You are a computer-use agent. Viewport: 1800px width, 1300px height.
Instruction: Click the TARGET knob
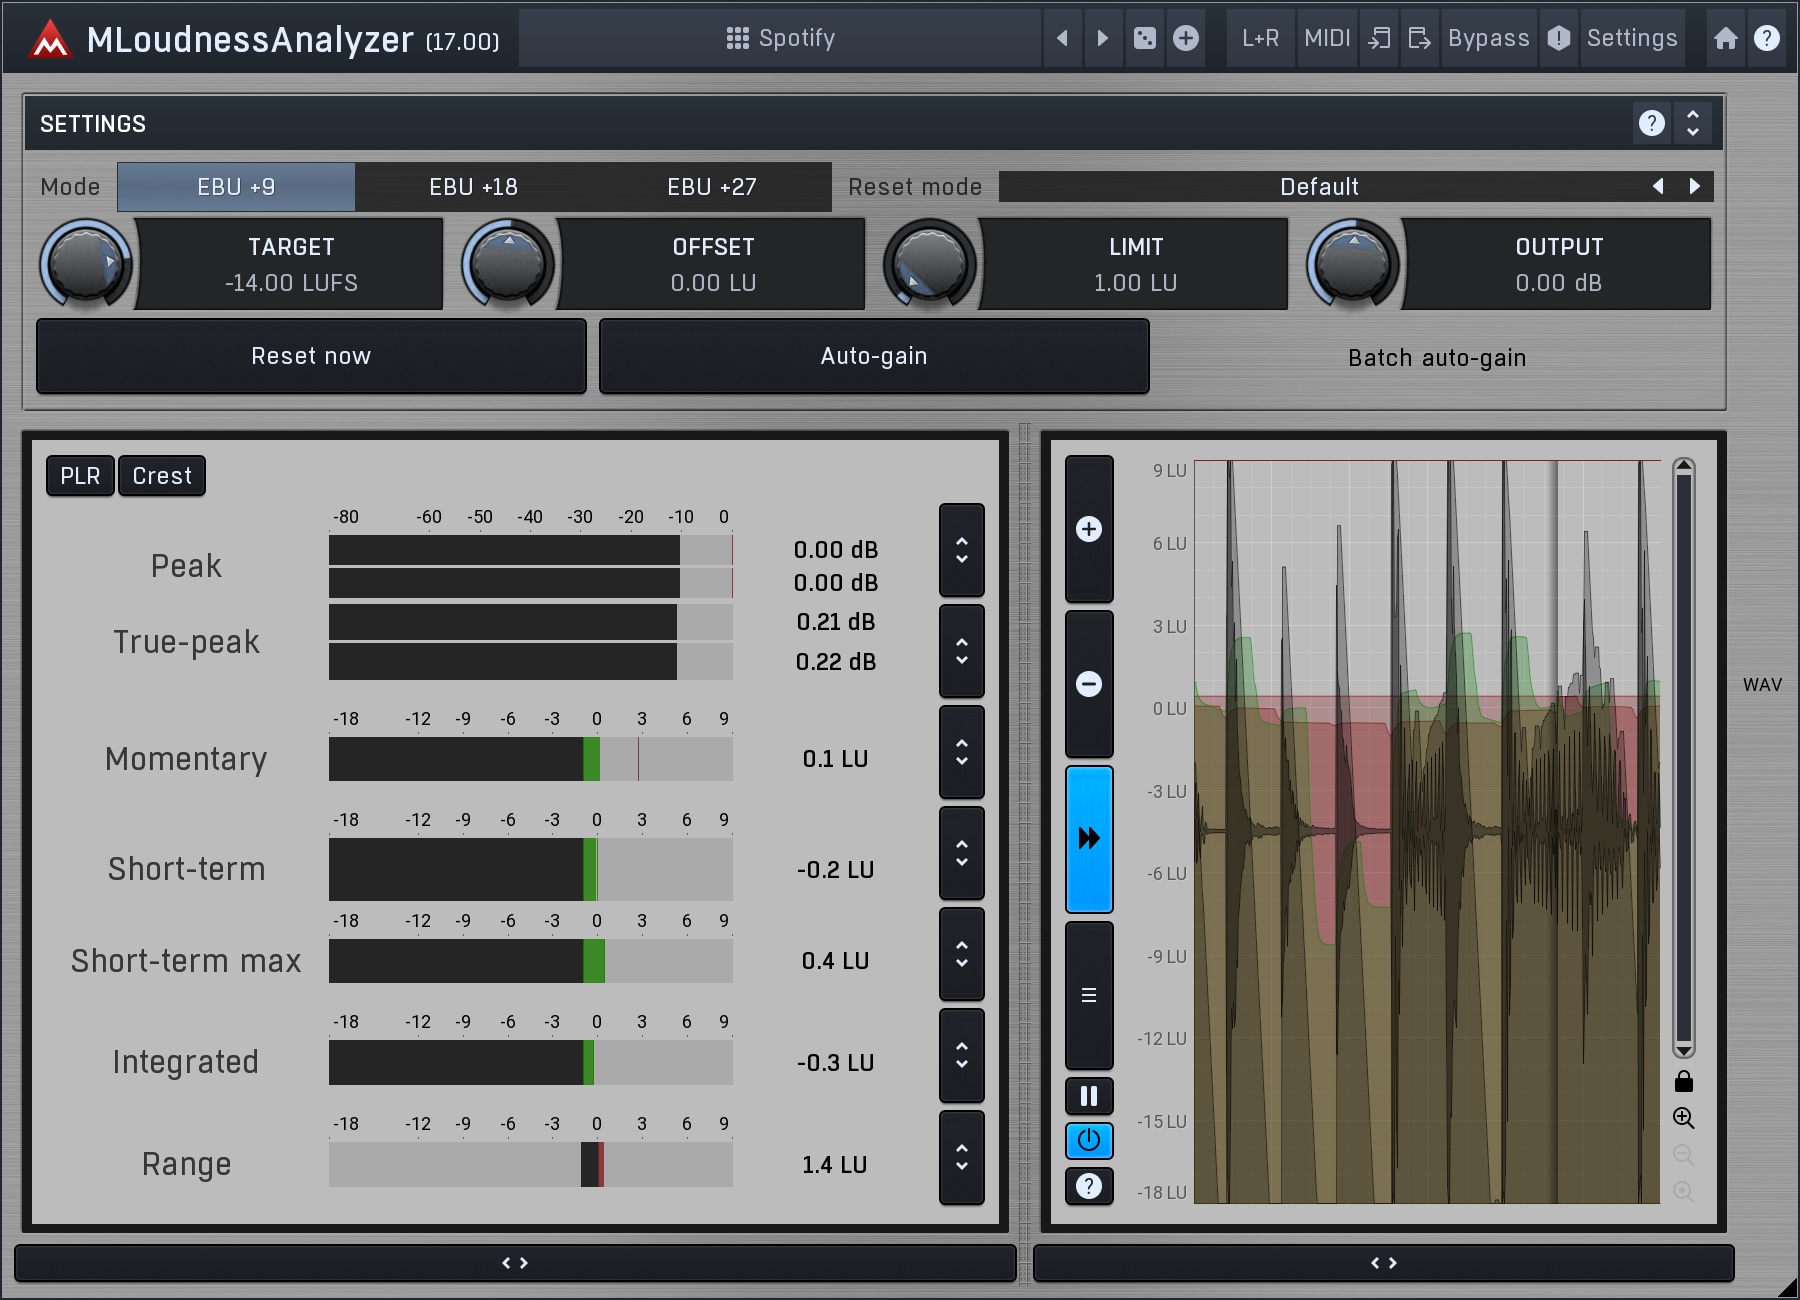point(86,264)
